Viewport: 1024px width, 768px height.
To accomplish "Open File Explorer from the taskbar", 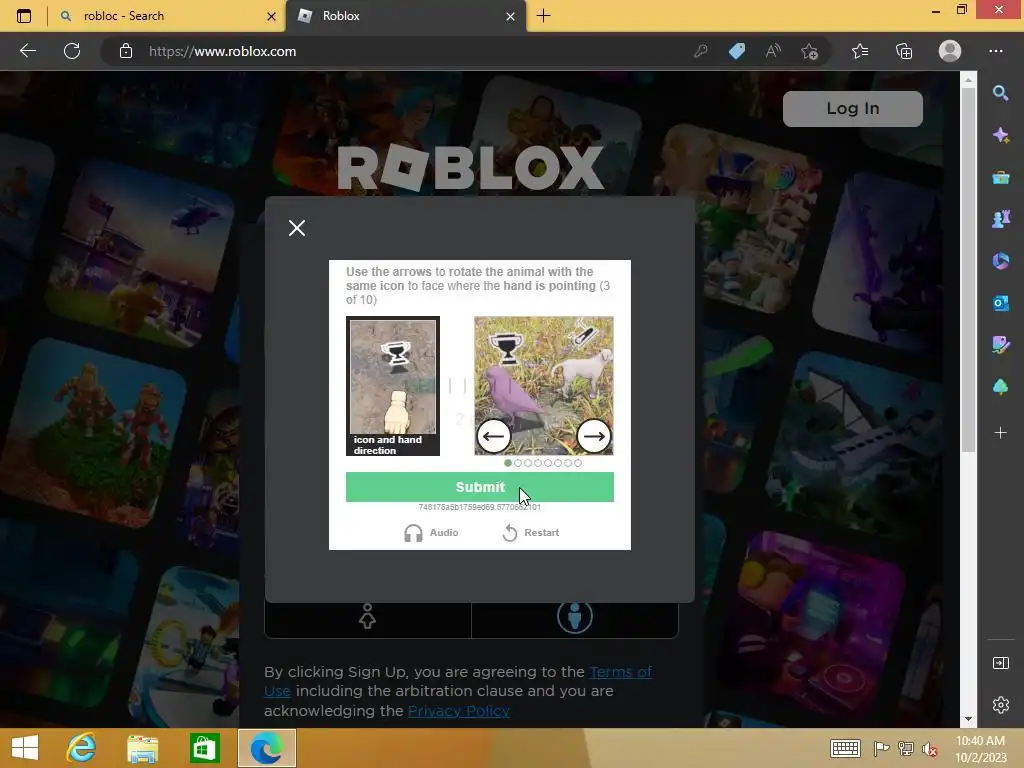I will point(142,748).
